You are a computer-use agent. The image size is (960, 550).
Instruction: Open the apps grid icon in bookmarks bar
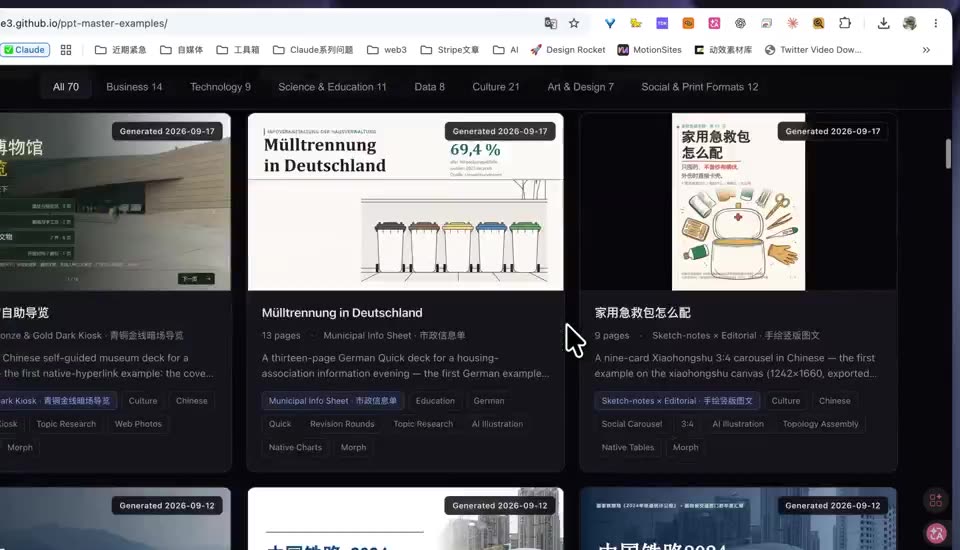(66, 50)
